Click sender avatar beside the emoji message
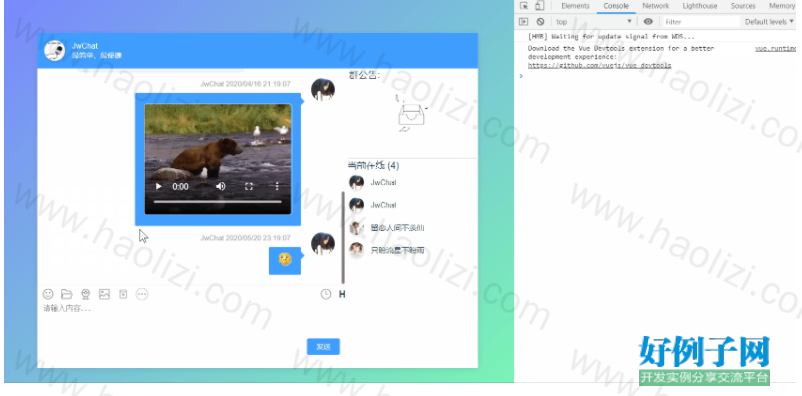 323,244
